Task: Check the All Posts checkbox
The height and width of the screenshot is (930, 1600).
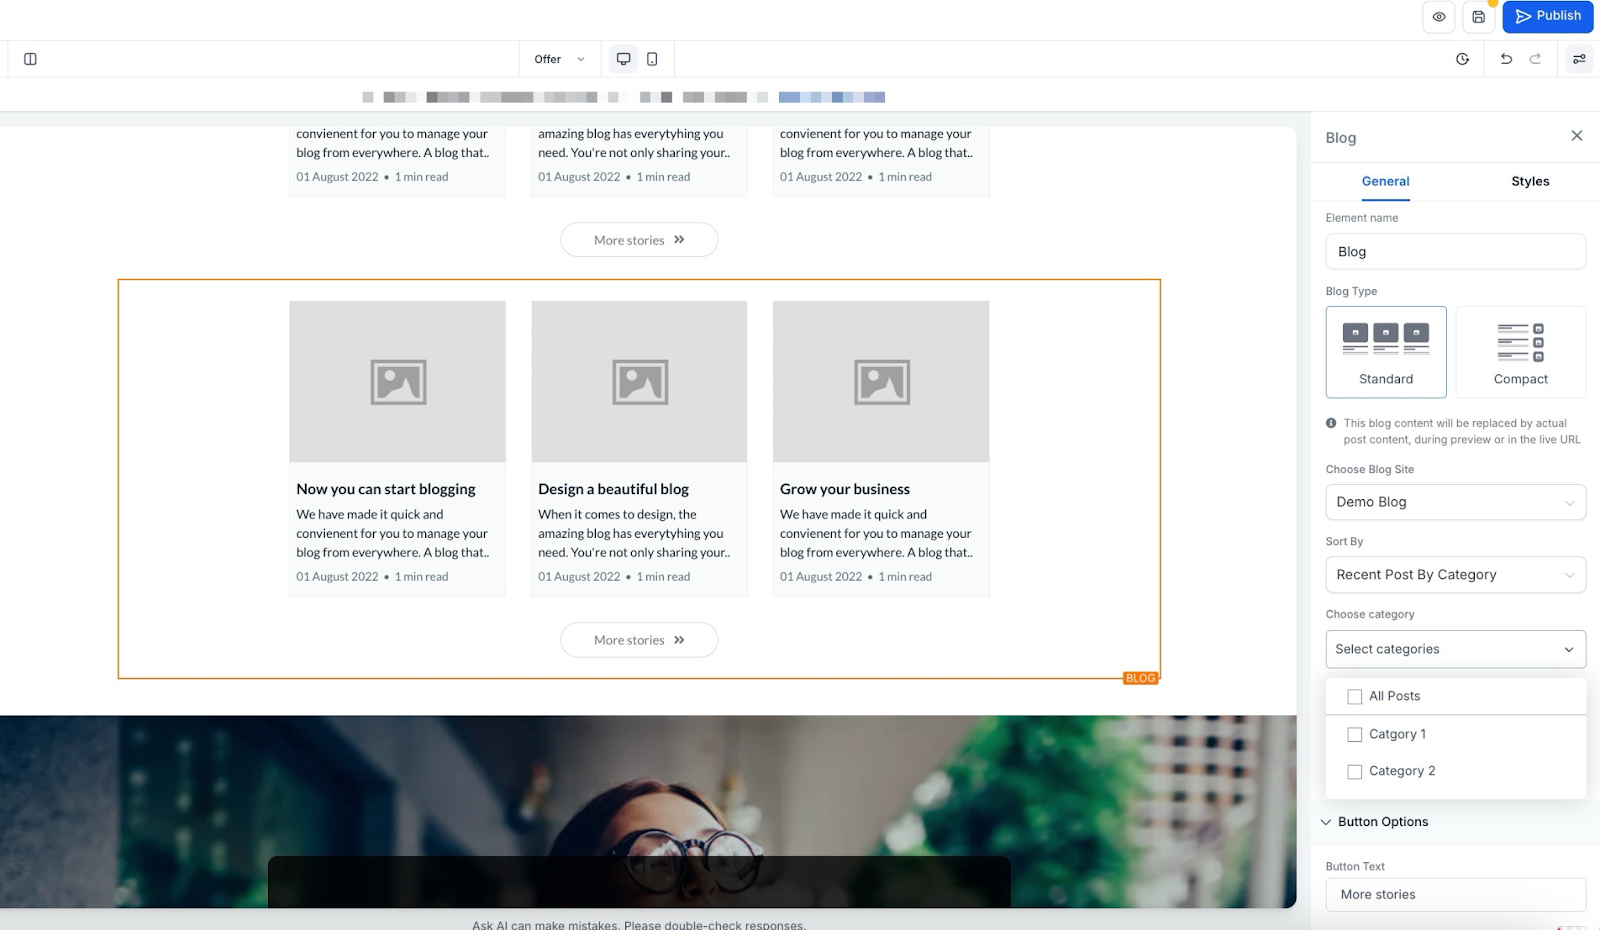Action: (x=1355, y=697)
